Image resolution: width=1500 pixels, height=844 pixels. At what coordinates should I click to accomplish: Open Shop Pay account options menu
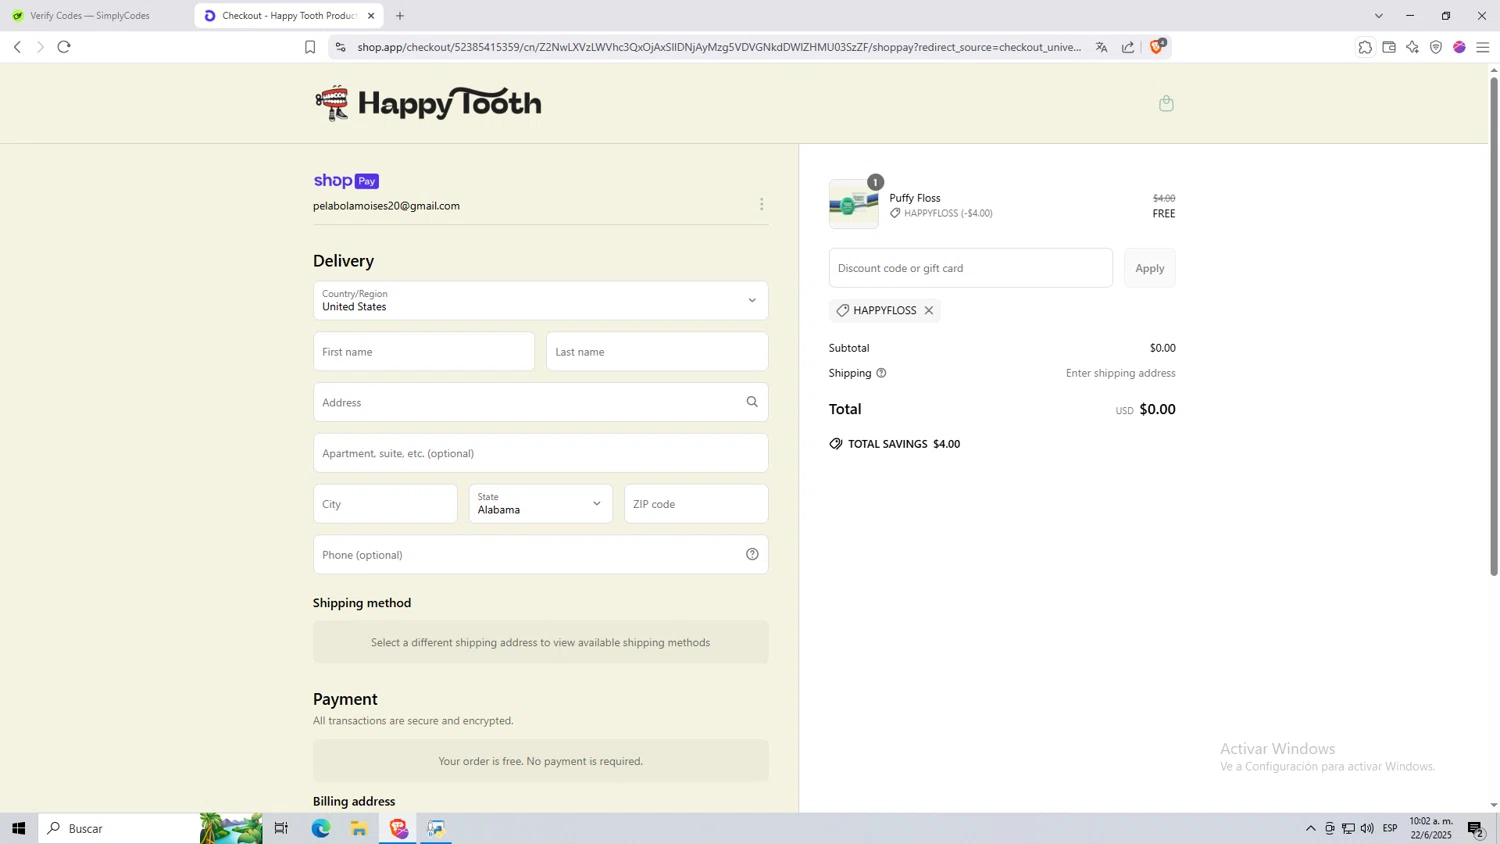coord(761,204)
